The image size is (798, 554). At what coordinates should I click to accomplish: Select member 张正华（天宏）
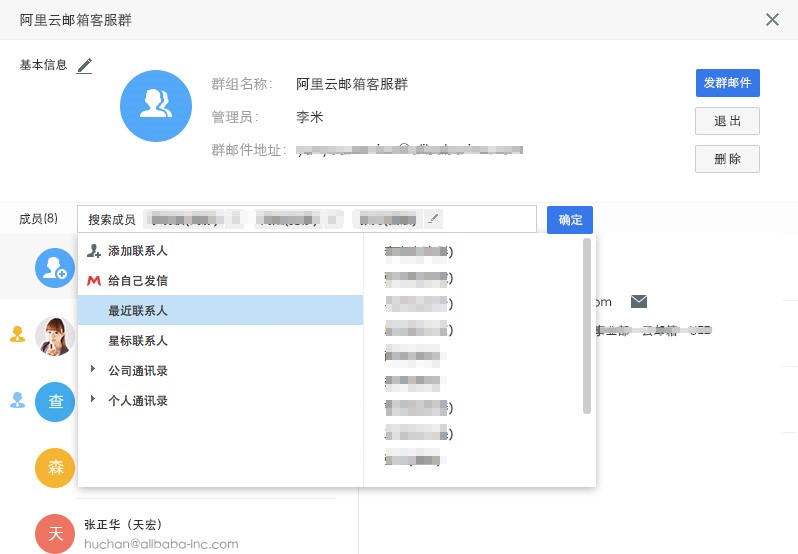coord(123,524)
